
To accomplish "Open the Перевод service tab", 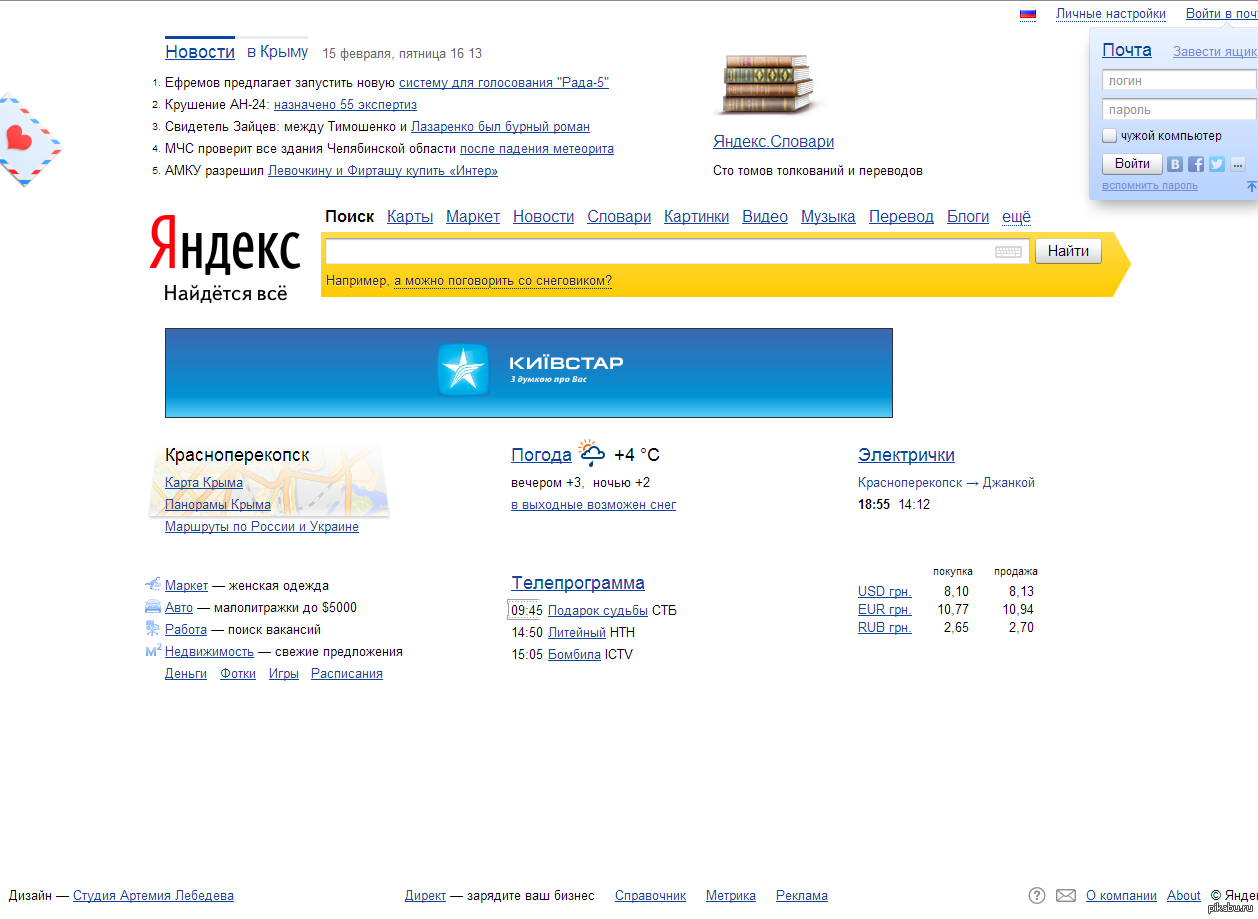I will click(x=901, y=216).
